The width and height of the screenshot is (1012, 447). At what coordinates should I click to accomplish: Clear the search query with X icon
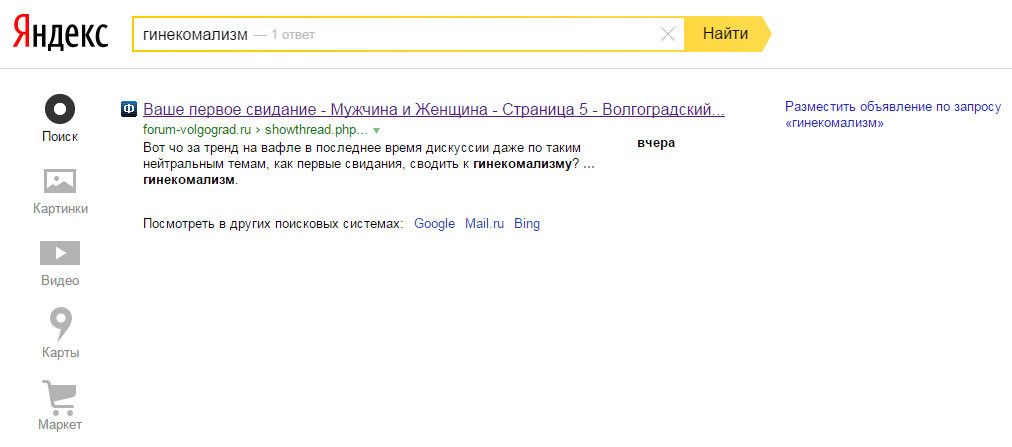[x=669, y=35]
